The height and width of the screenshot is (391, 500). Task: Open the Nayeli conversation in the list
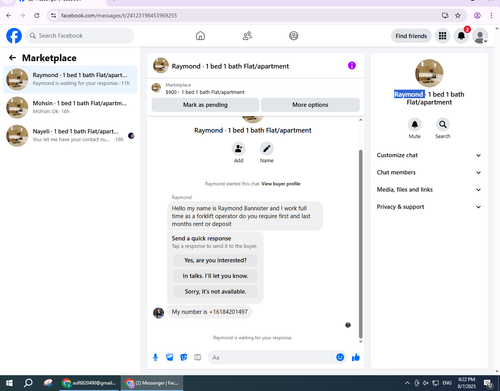[70, 135]
